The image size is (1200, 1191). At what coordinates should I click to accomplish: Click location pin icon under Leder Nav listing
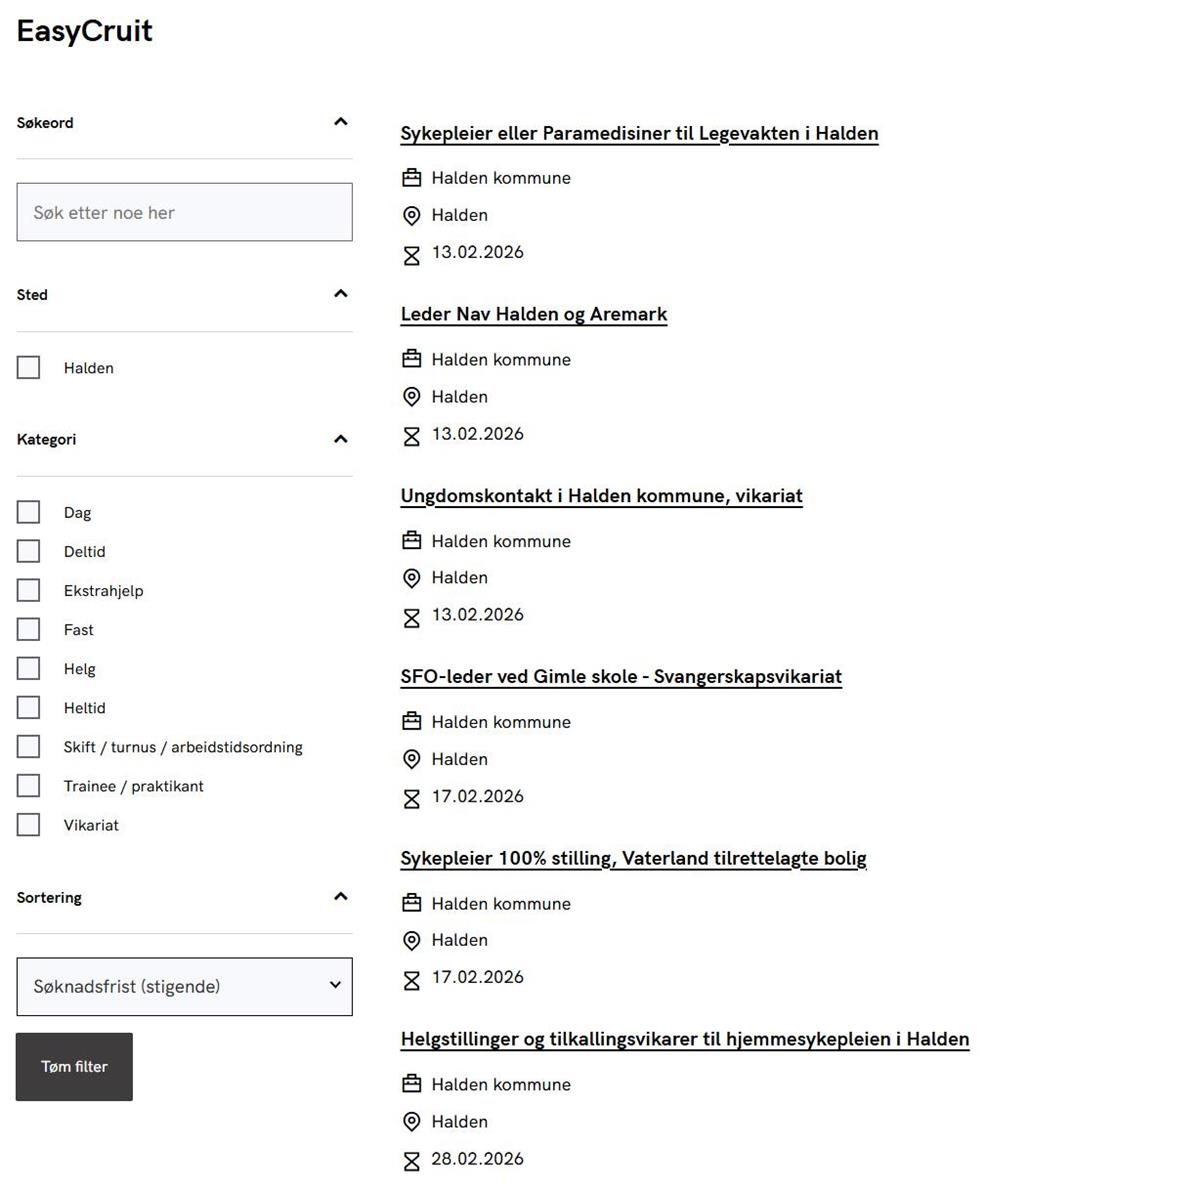click(411, 397)
